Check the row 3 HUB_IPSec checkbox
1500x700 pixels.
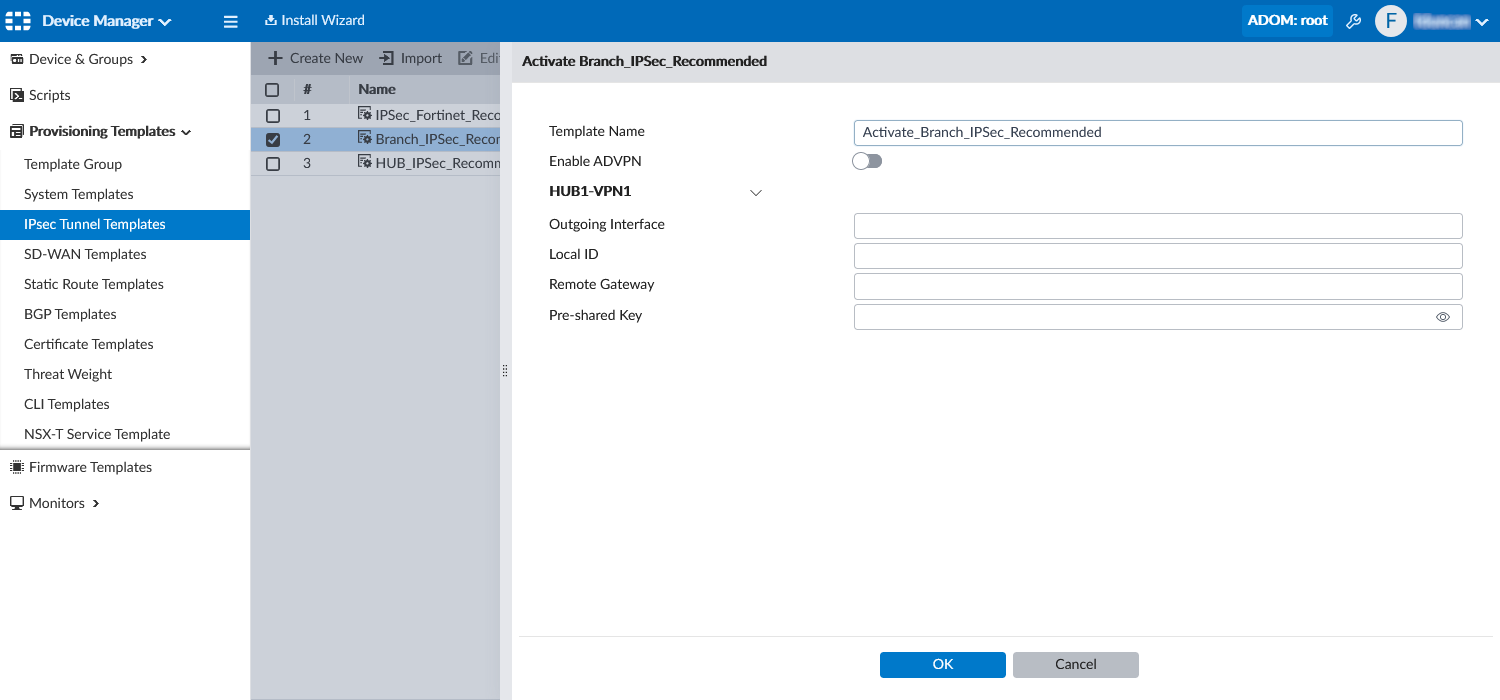coord(273,163)
